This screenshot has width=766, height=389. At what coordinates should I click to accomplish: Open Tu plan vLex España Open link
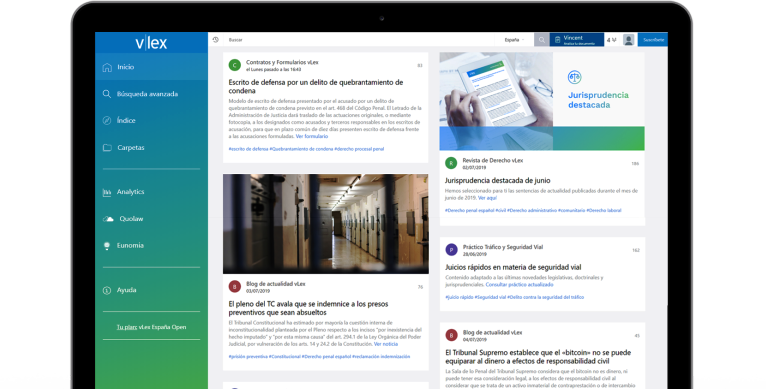(x=151, y=327)
